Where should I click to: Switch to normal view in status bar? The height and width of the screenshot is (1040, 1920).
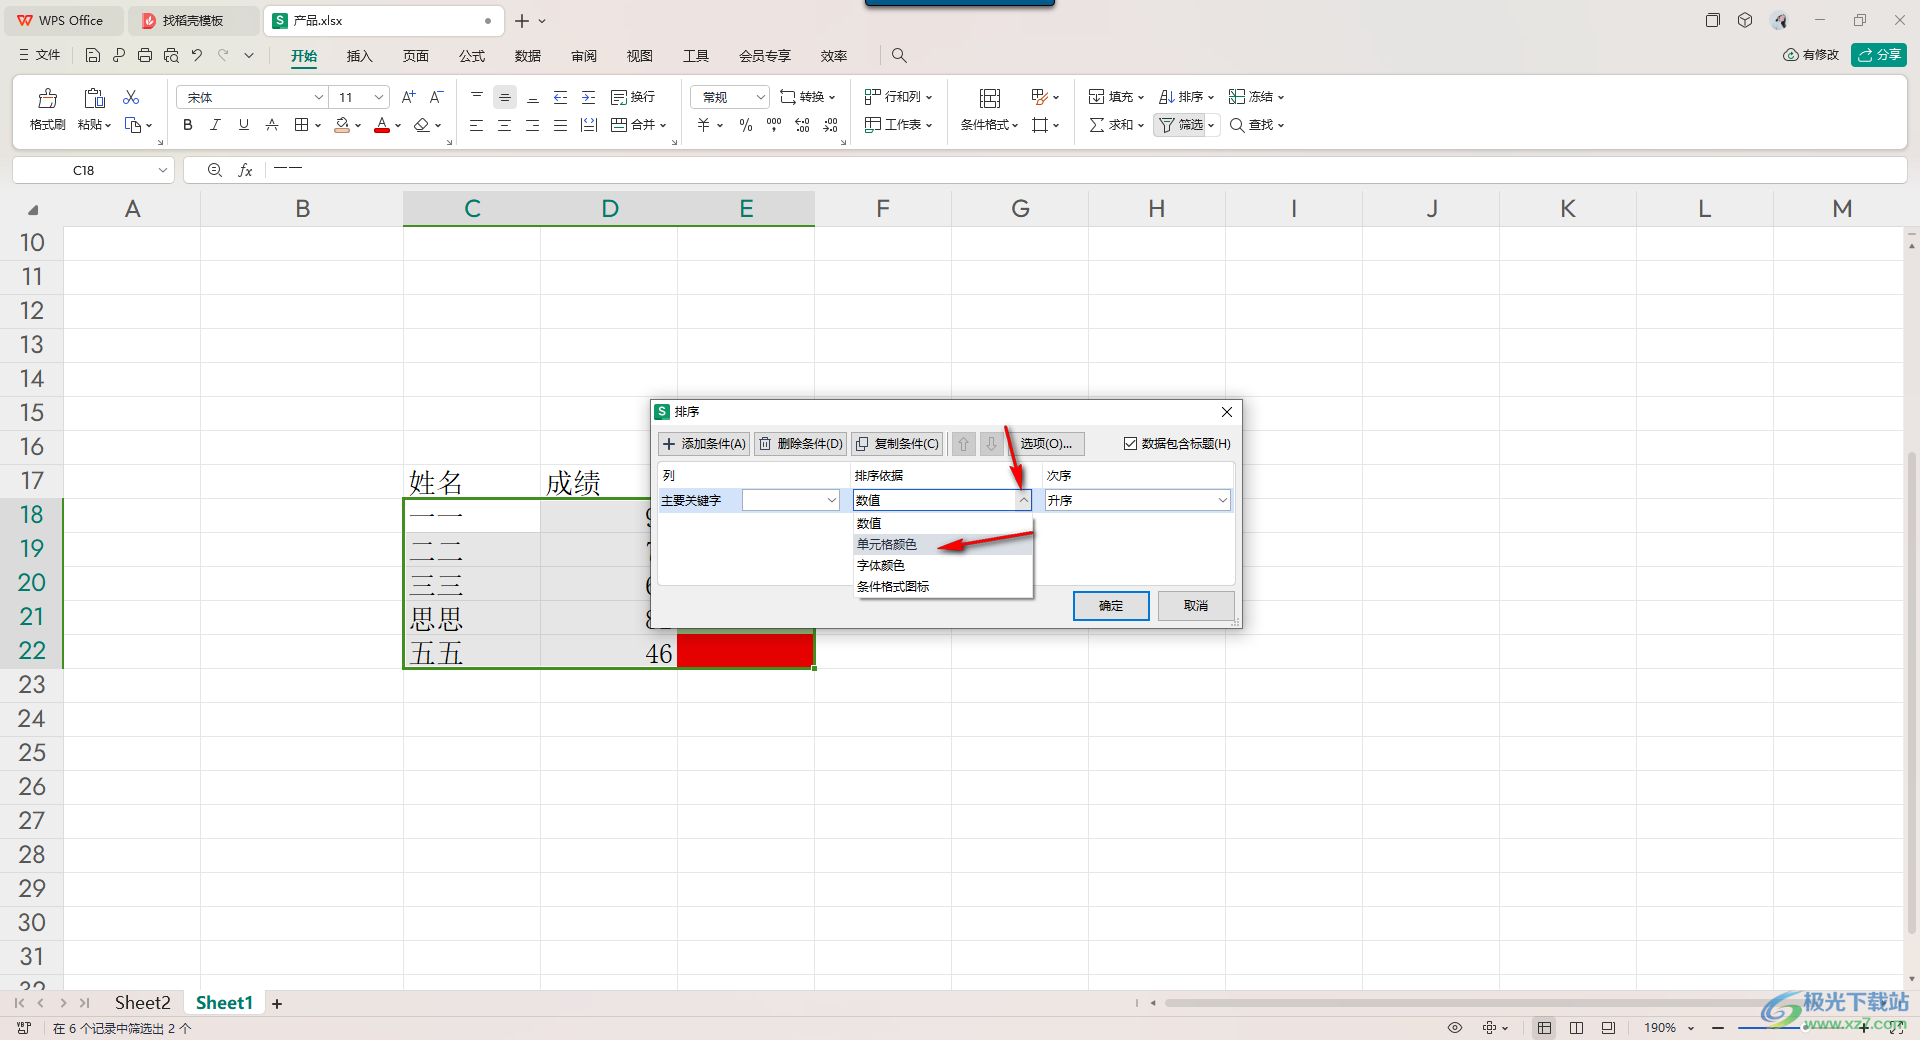[x=1545, y=1027]
